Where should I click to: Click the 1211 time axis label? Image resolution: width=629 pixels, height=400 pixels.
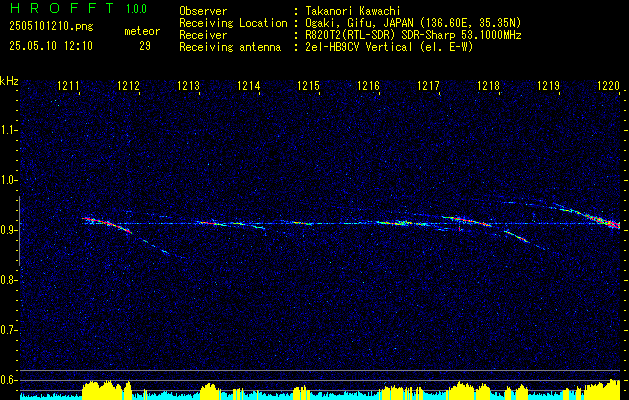coord(68,85)
